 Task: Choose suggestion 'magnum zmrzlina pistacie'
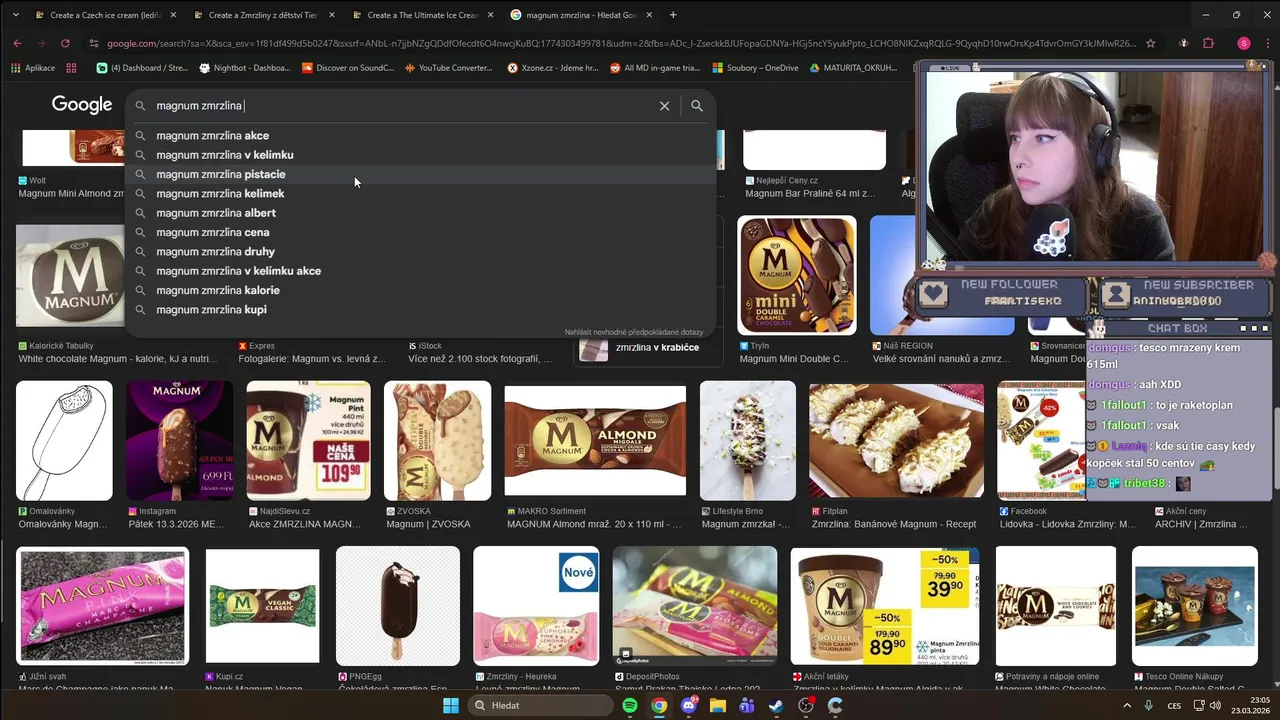click(420, 174)
